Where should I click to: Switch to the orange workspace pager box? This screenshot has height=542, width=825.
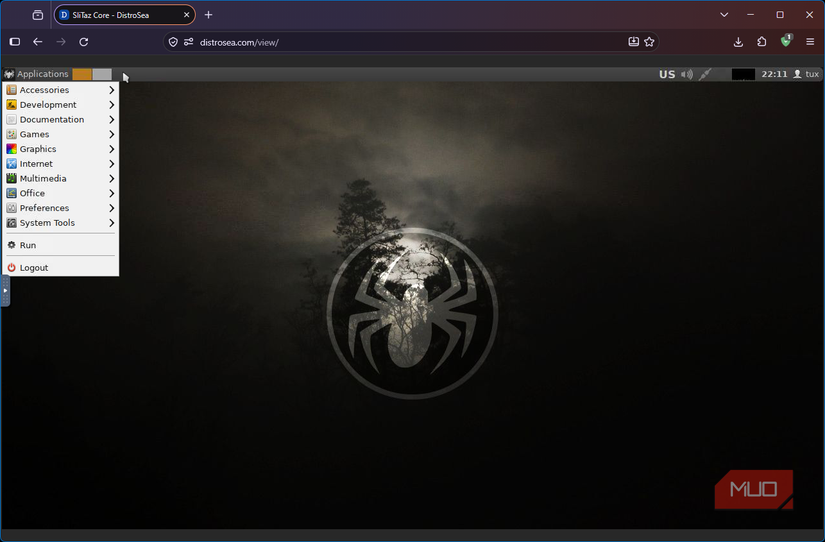82,74
